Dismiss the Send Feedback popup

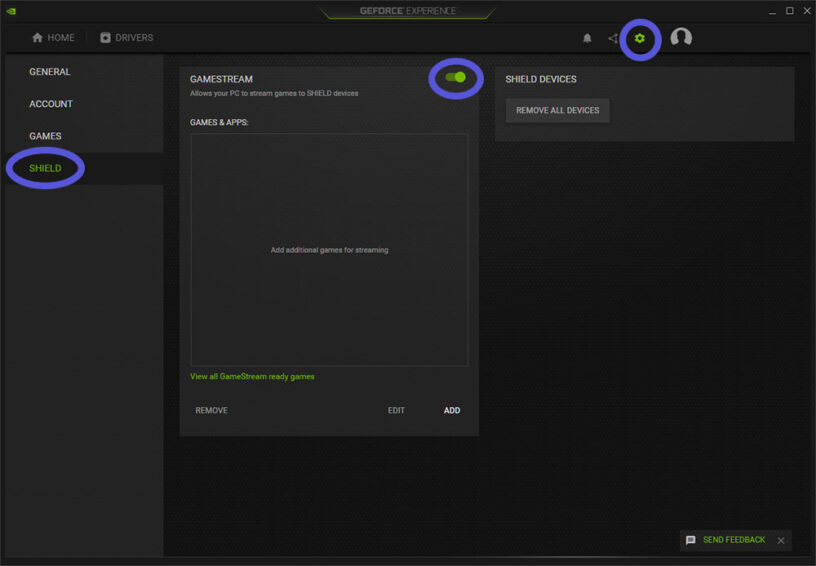tap(781, 541)
